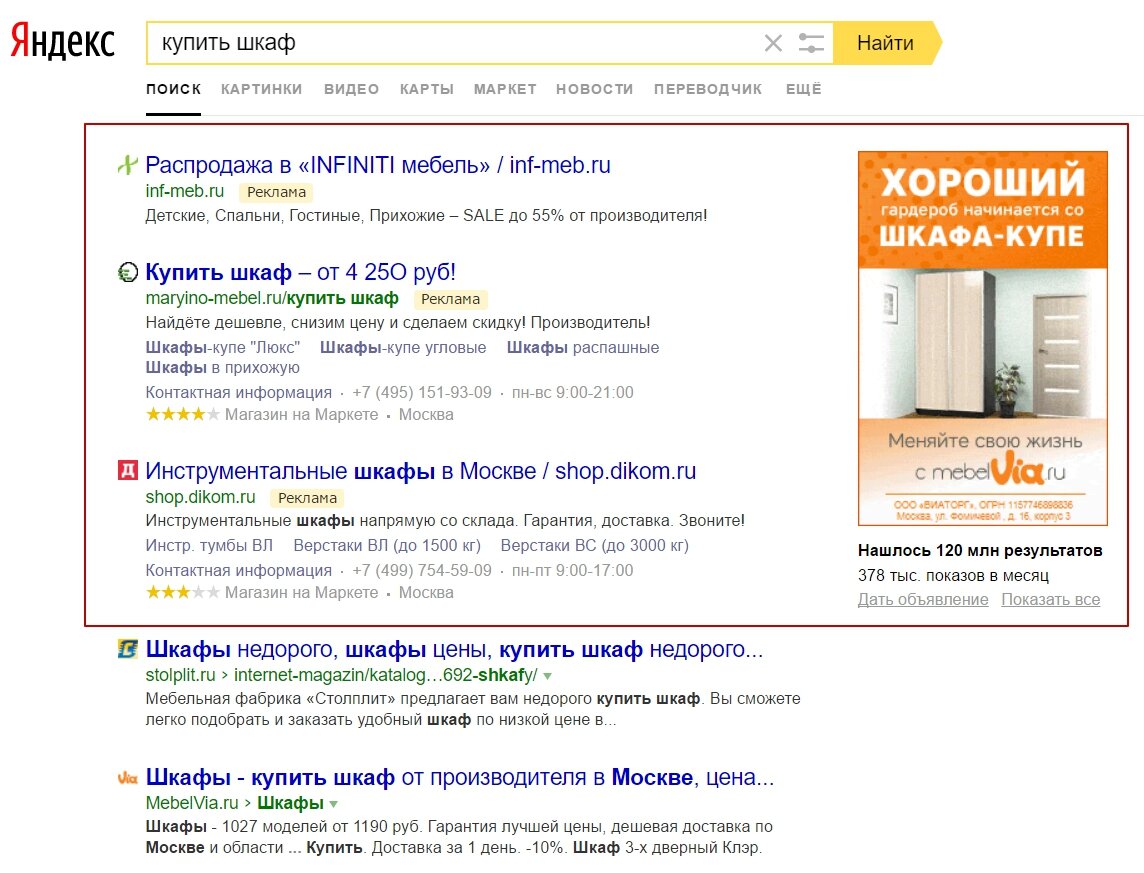Click the MebelVia favicon

click(128, 778)
